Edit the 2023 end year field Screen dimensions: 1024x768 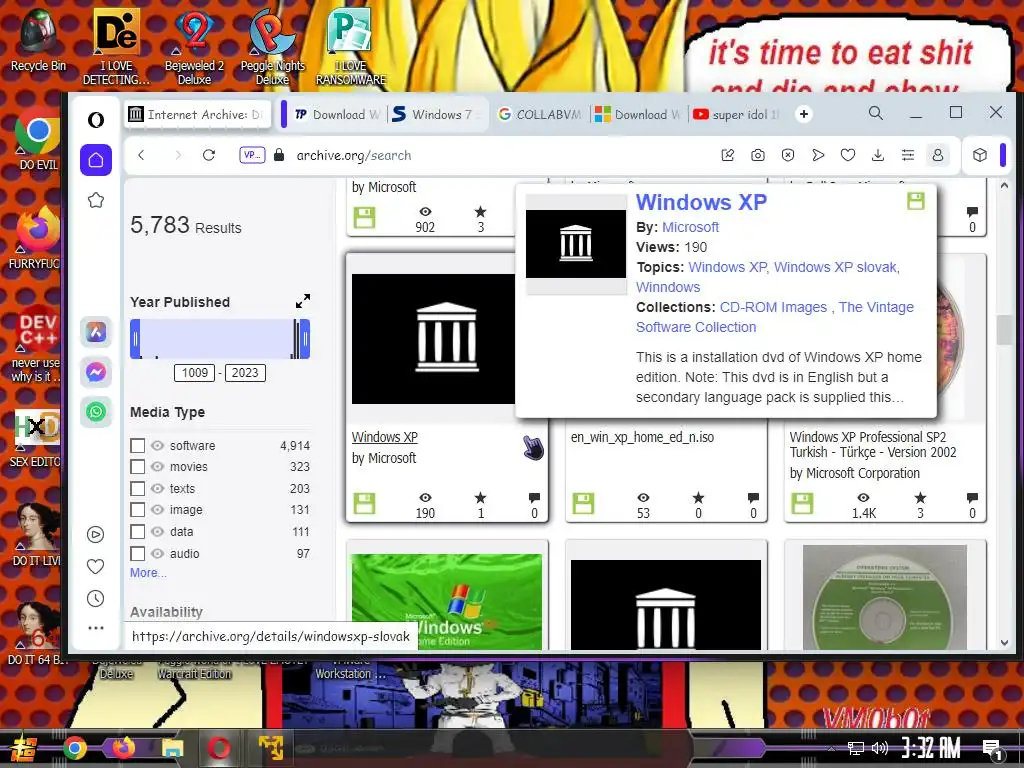pos(245,373)
